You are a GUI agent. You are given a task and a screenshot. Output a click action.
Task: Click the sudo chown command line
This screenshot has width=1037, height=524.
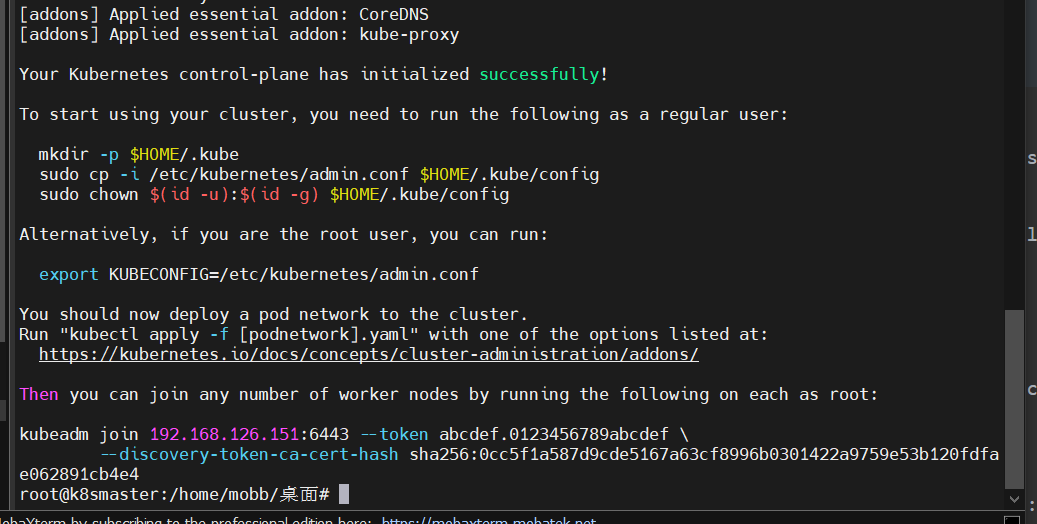click(273, 194)
